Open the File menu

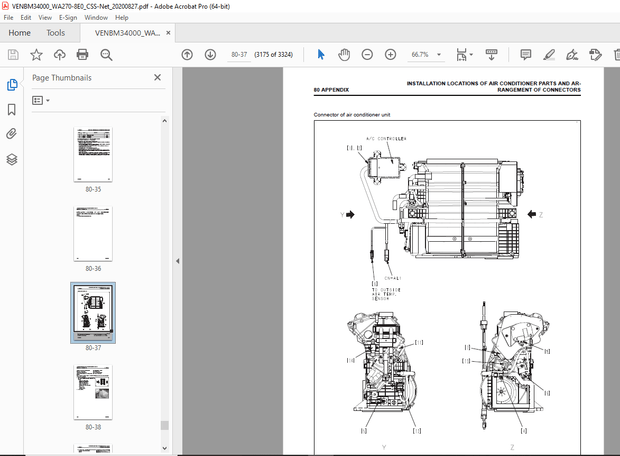(8, 17)
